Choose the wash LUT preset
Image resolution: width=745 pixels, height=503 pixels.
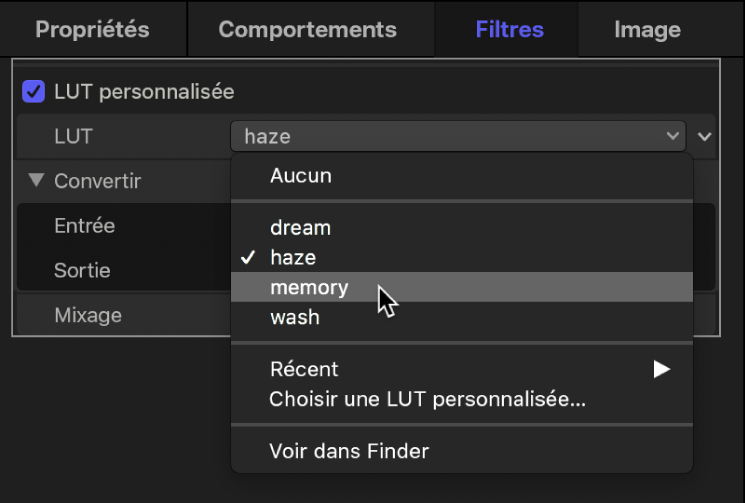click(x=295, y=318)
